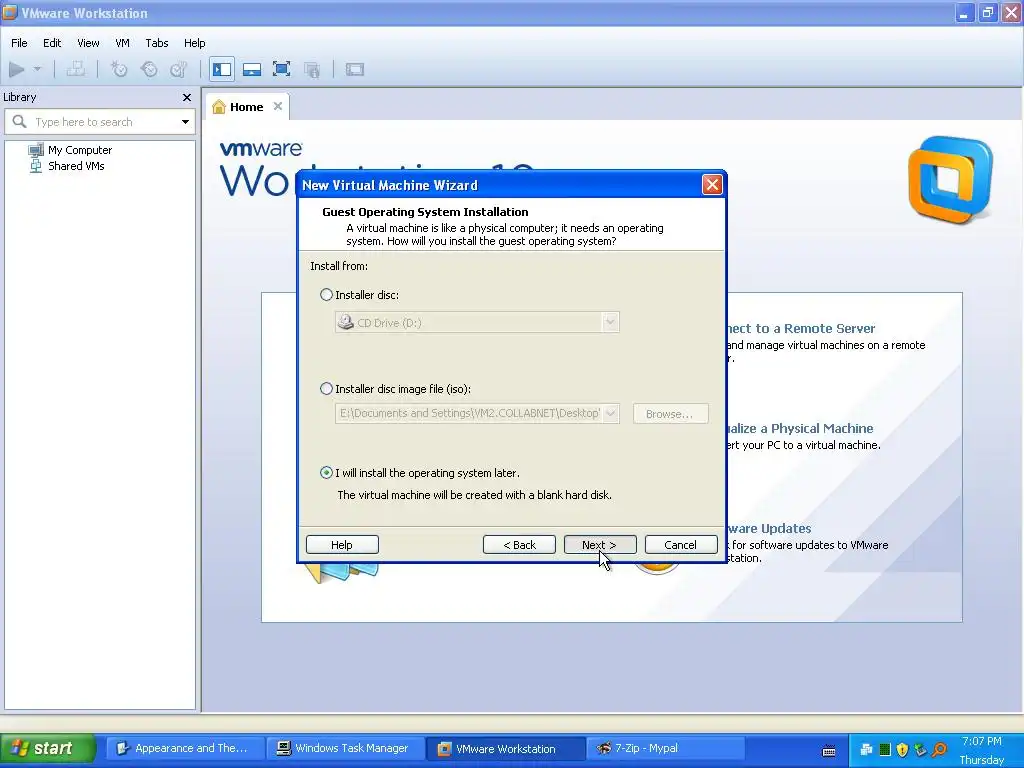Proceed with the Next > button
Viewport: 1024px width, 768px height.
600,545
